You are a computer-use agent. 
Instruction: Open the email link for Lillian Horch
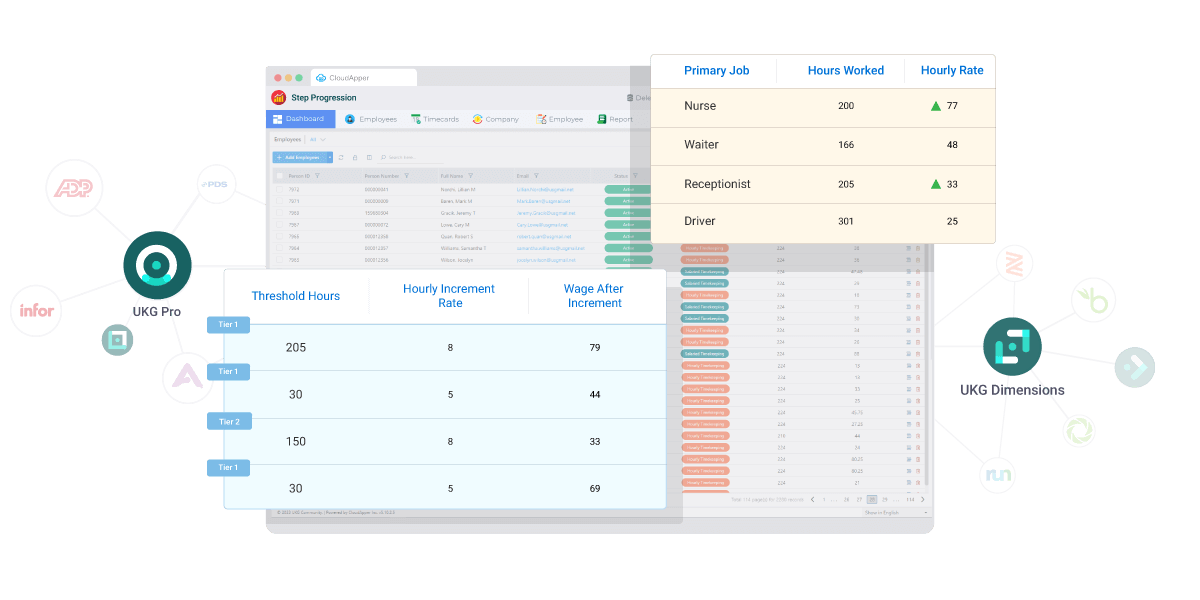pos(545,188)
